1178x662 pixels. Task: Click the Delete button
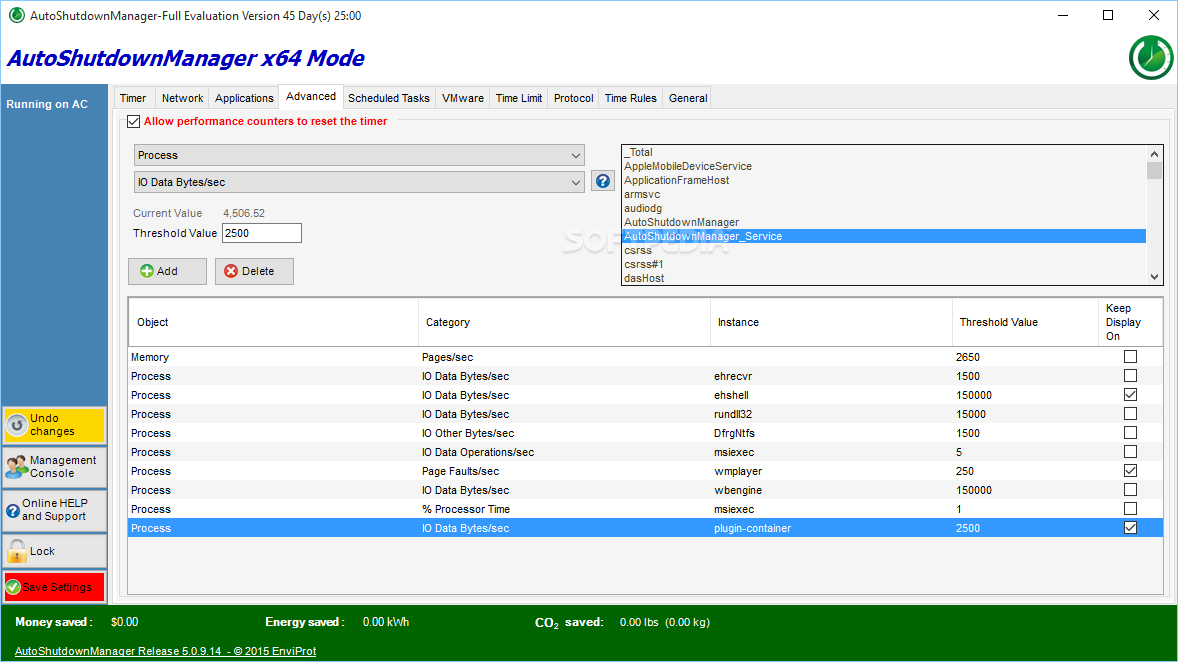click(x=254, y=271)
